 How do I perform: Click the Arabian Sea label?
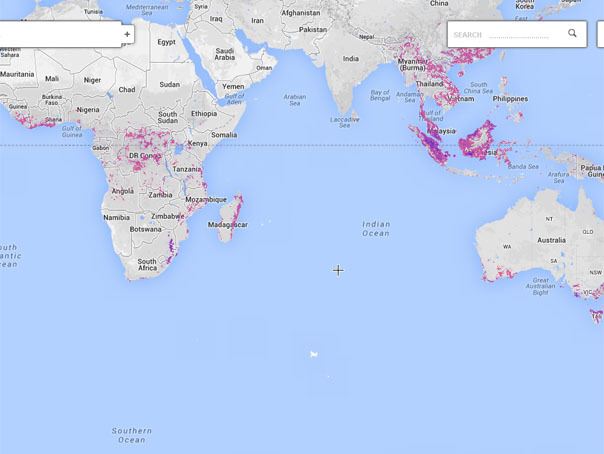coord(295,100)
